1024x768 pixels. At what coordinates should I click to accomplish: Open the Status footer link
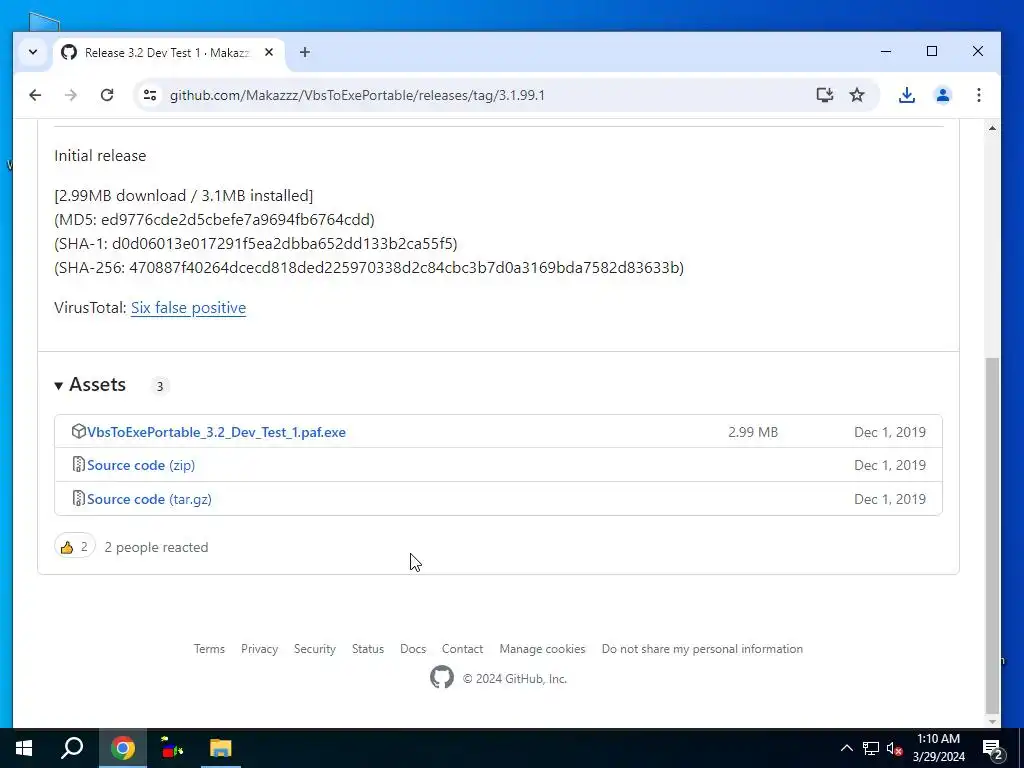(x=368, y=648)
